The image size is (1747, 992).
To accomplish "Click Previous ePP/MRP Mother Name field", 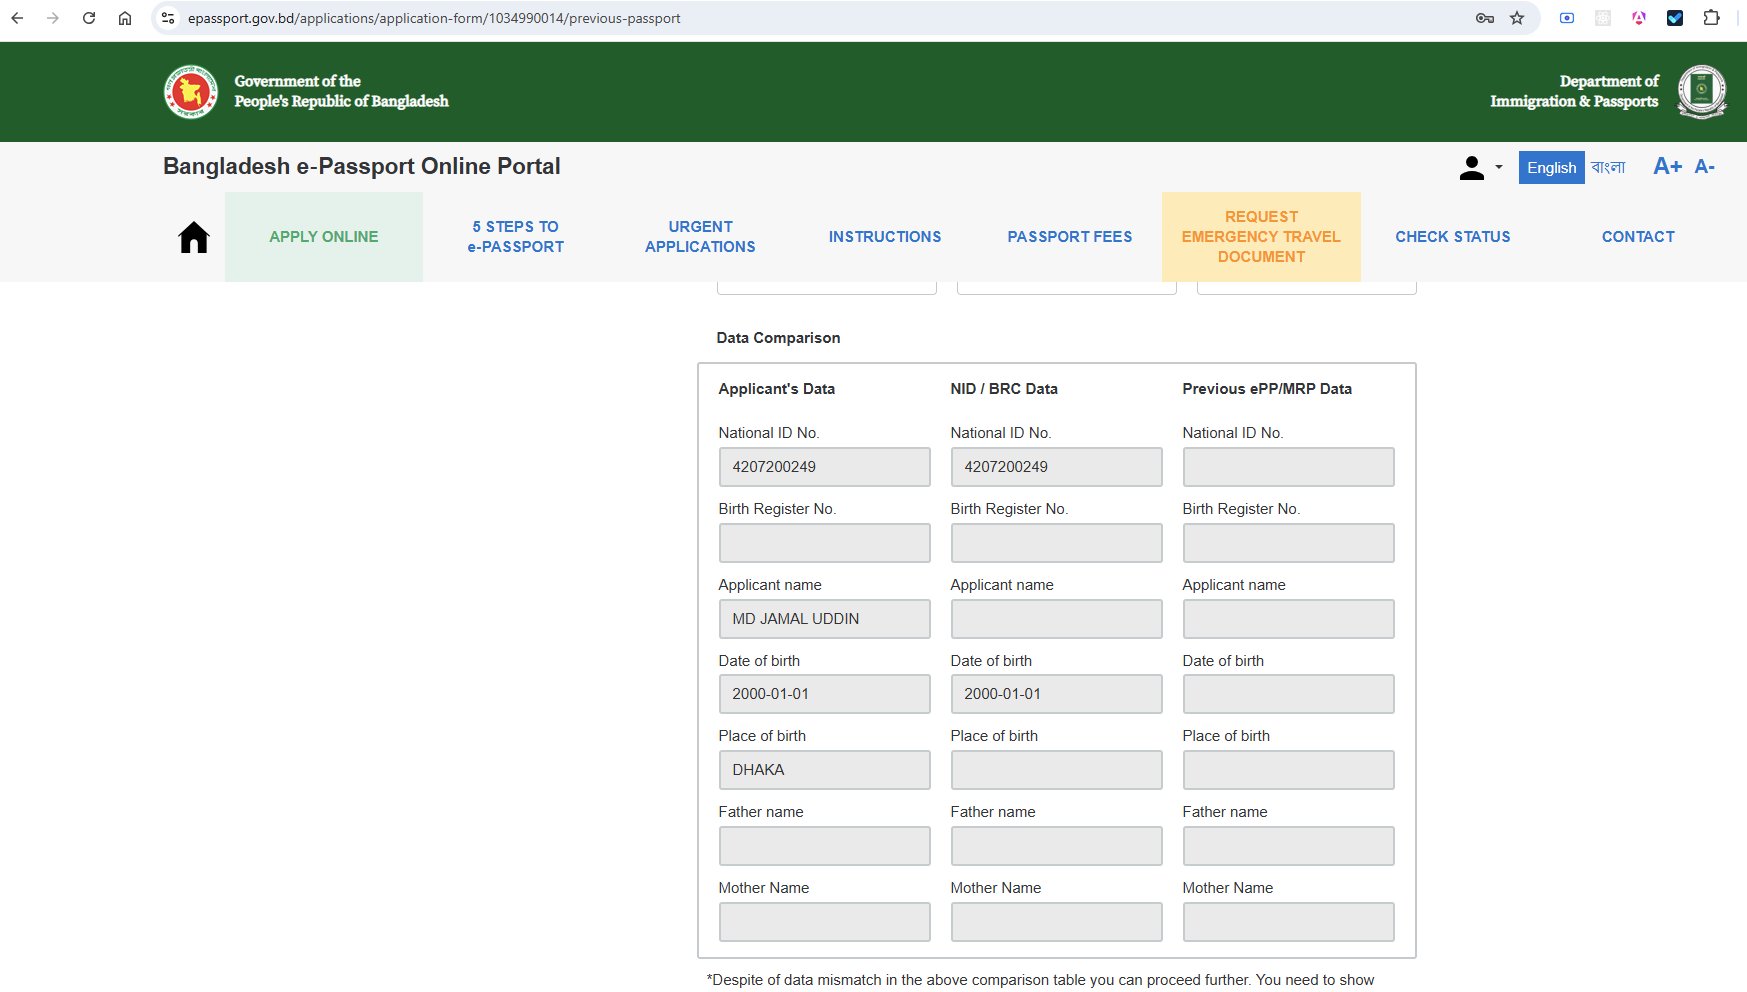I will (x=1288, y=922).
